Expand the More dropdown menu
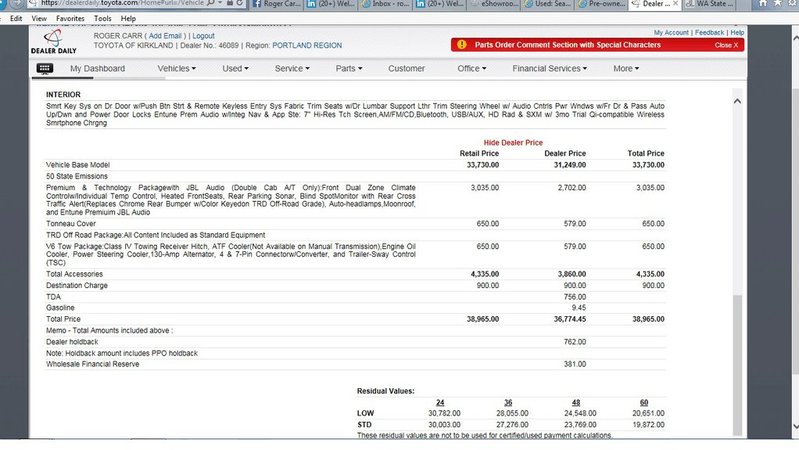The height and width of the screenshot is (450, 799). (626, 68)
